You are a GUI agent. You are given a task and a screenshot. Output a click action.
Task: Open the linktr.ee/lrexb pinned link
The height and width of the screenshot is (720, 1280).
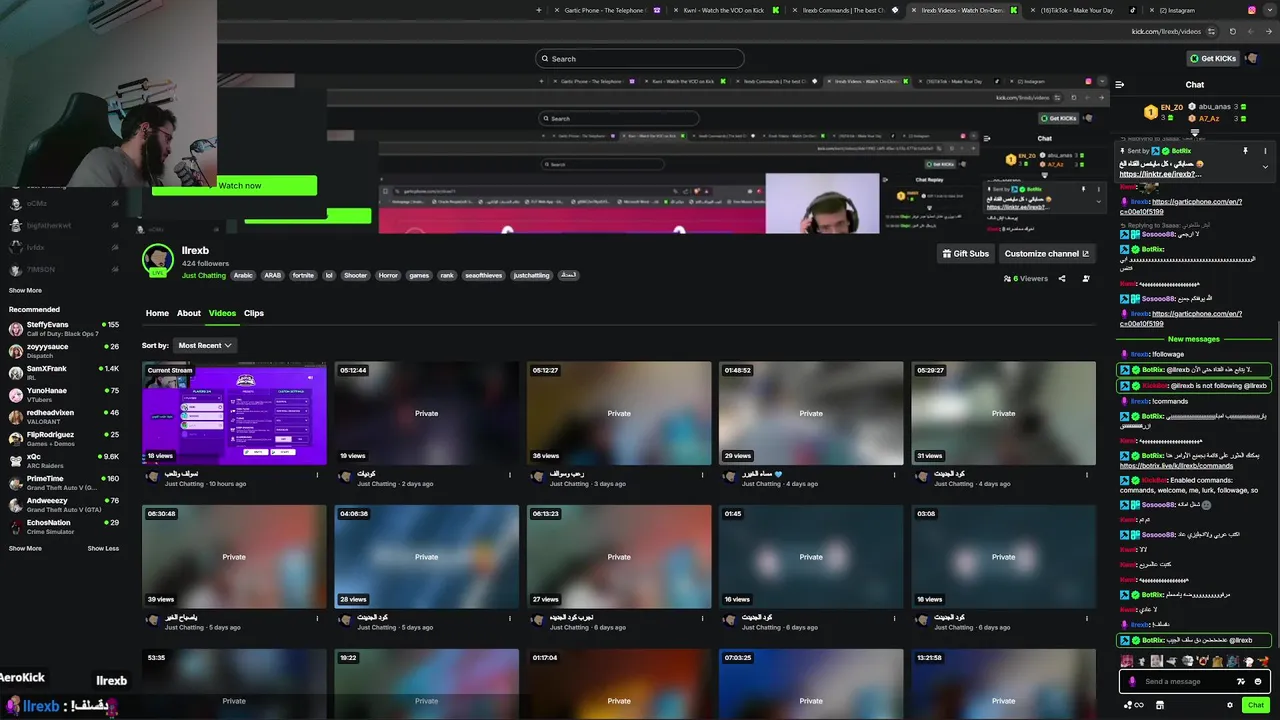coord(1160,174)
